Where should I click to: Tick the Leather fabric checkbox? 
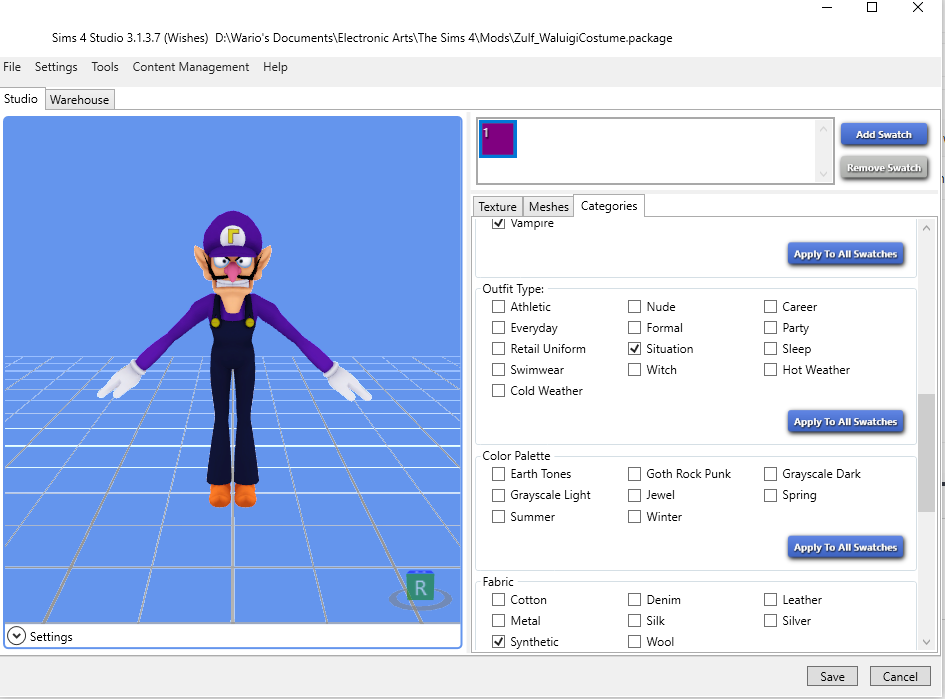click(x=770, y=600)
